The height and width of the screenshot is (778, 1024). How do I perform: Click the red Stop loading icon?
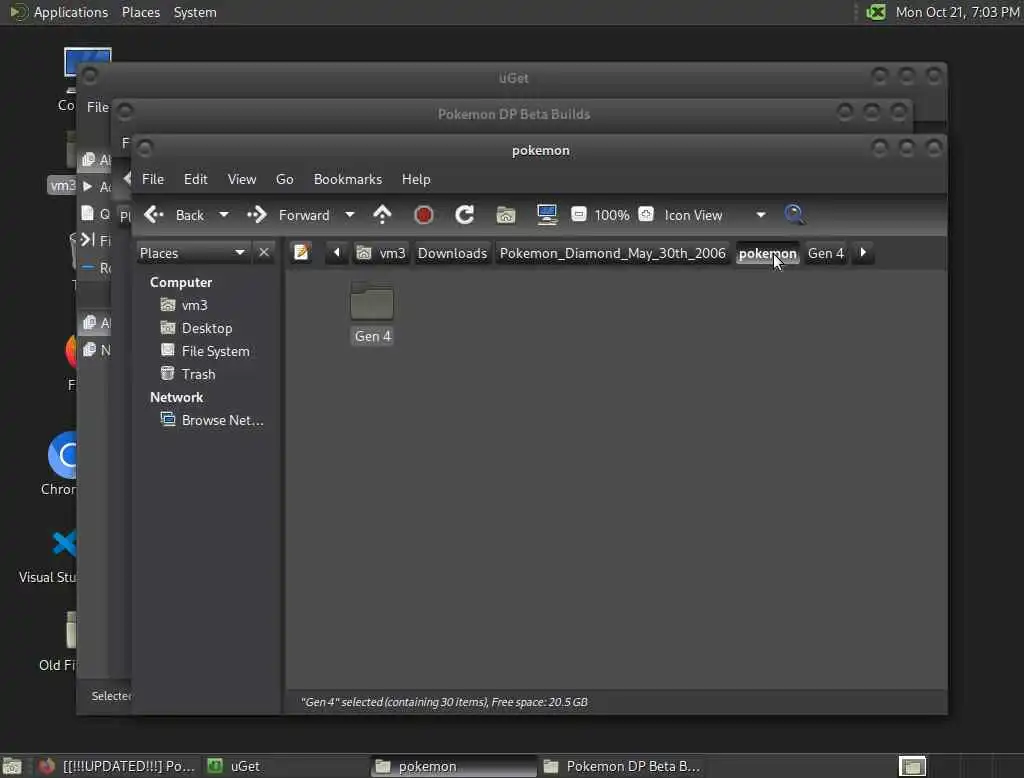tap(424, 215)
